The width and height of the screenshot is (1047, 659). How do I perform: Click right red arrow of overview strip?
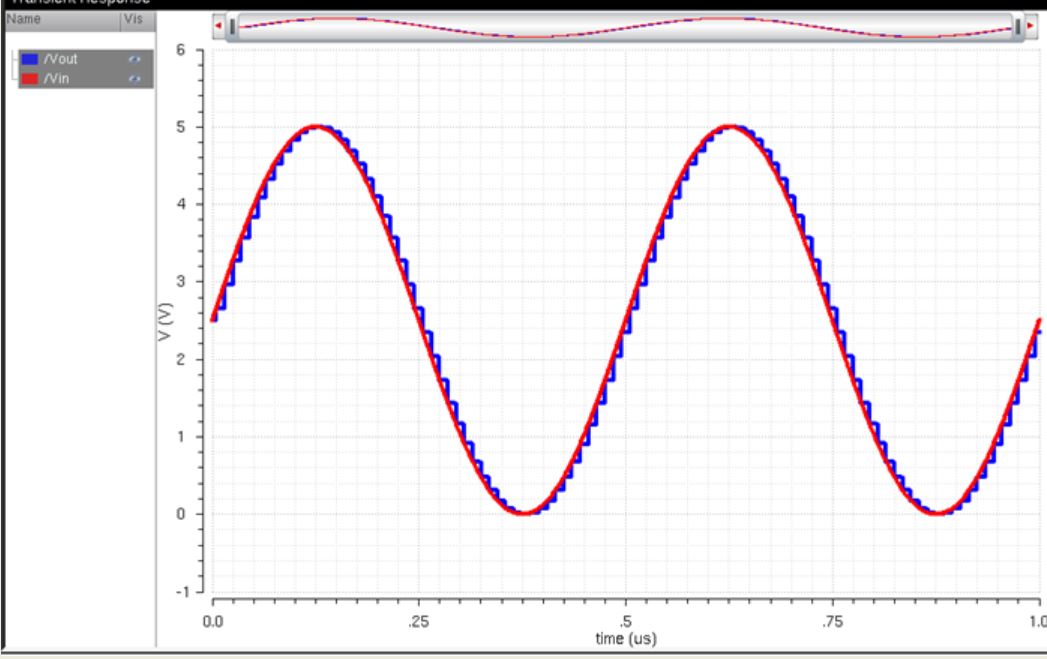pos(1030,26)
